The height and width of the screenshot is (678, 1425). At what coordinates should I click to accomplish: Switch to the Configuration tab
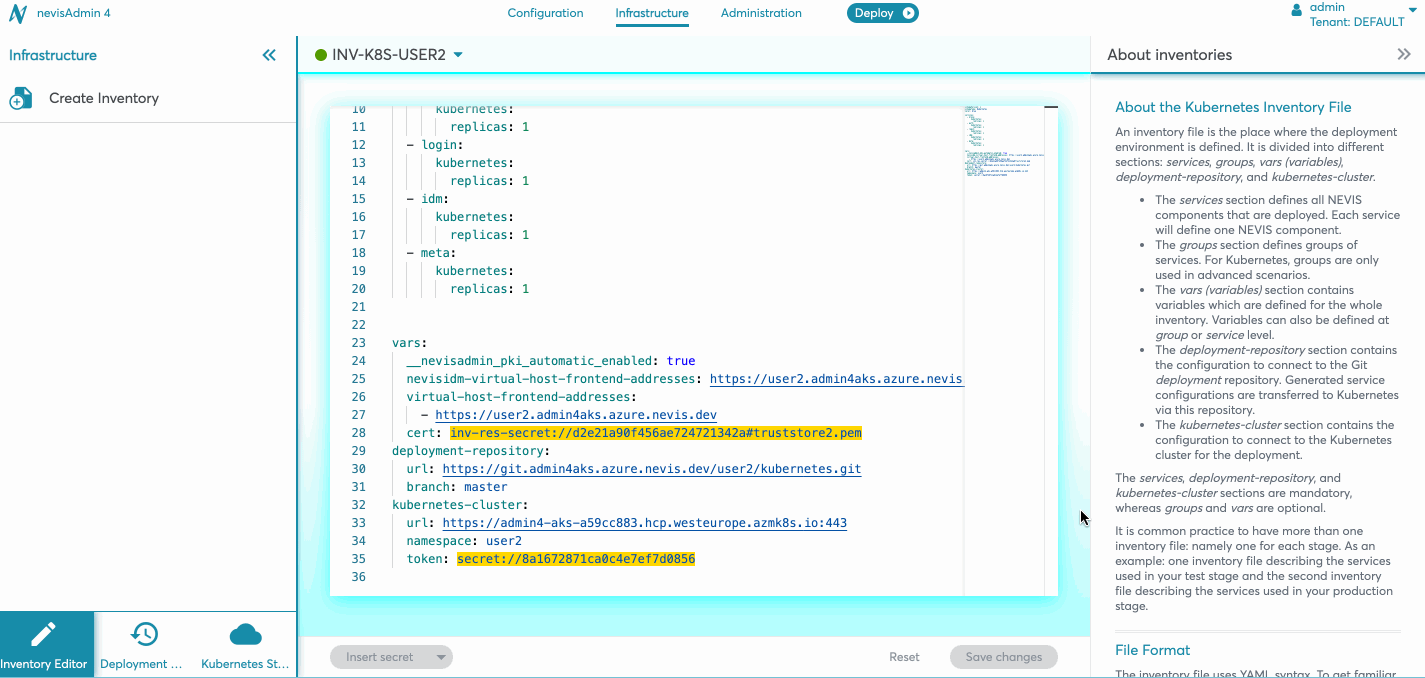click(x=545, y=13)
